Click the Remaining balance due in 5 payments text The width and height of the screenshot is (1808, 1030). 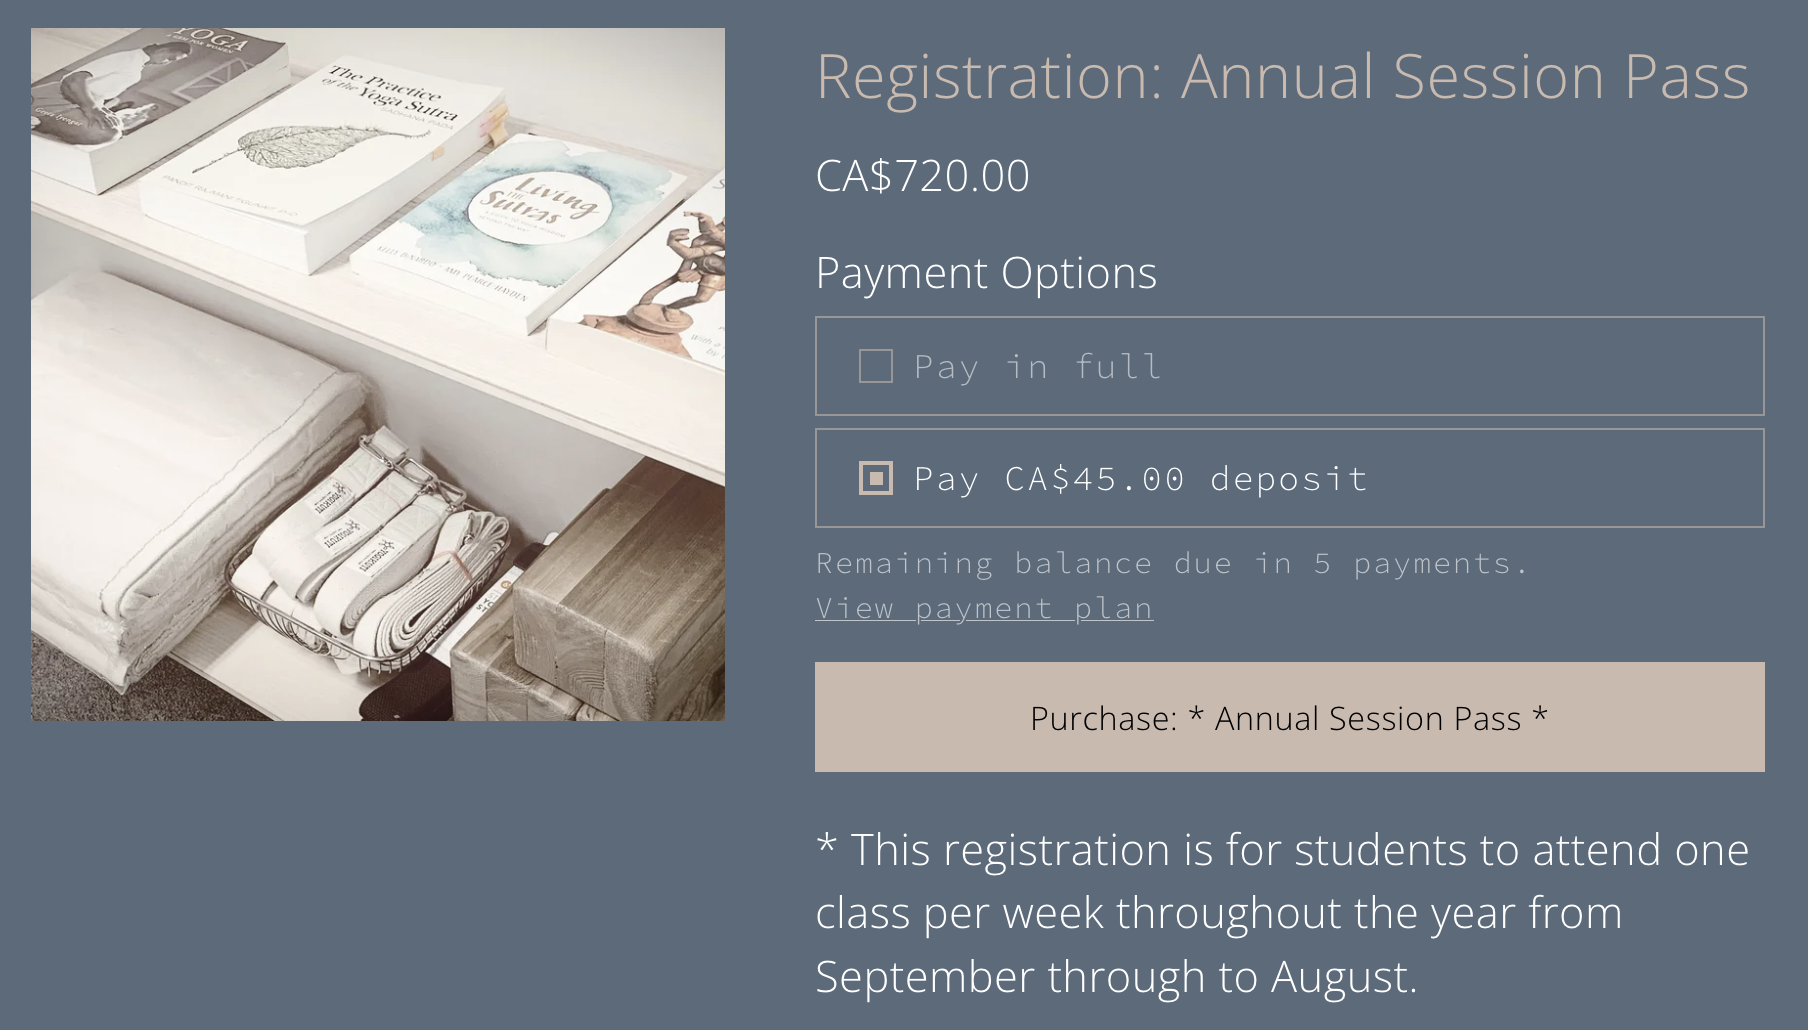1172,564
